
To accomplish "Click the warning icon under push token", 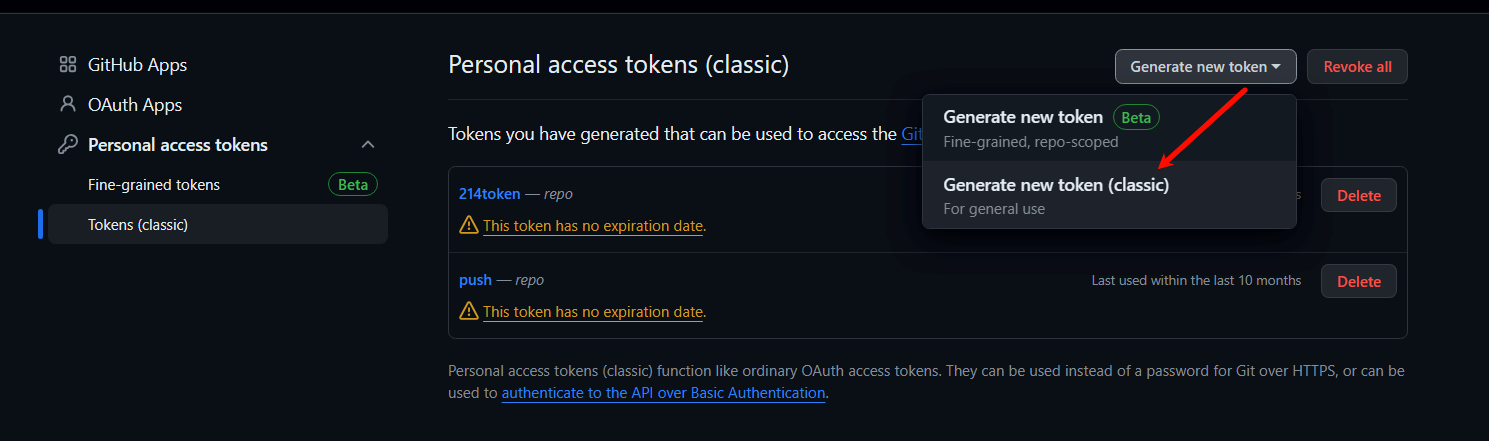I will point(468,311).
